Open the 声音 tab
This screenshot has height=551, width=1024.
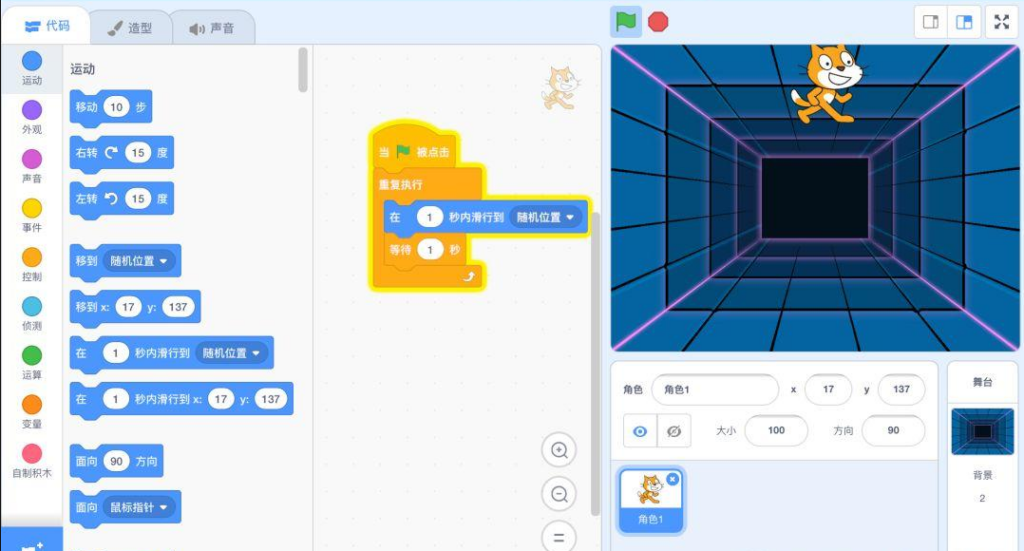click(x=211, y=28)
